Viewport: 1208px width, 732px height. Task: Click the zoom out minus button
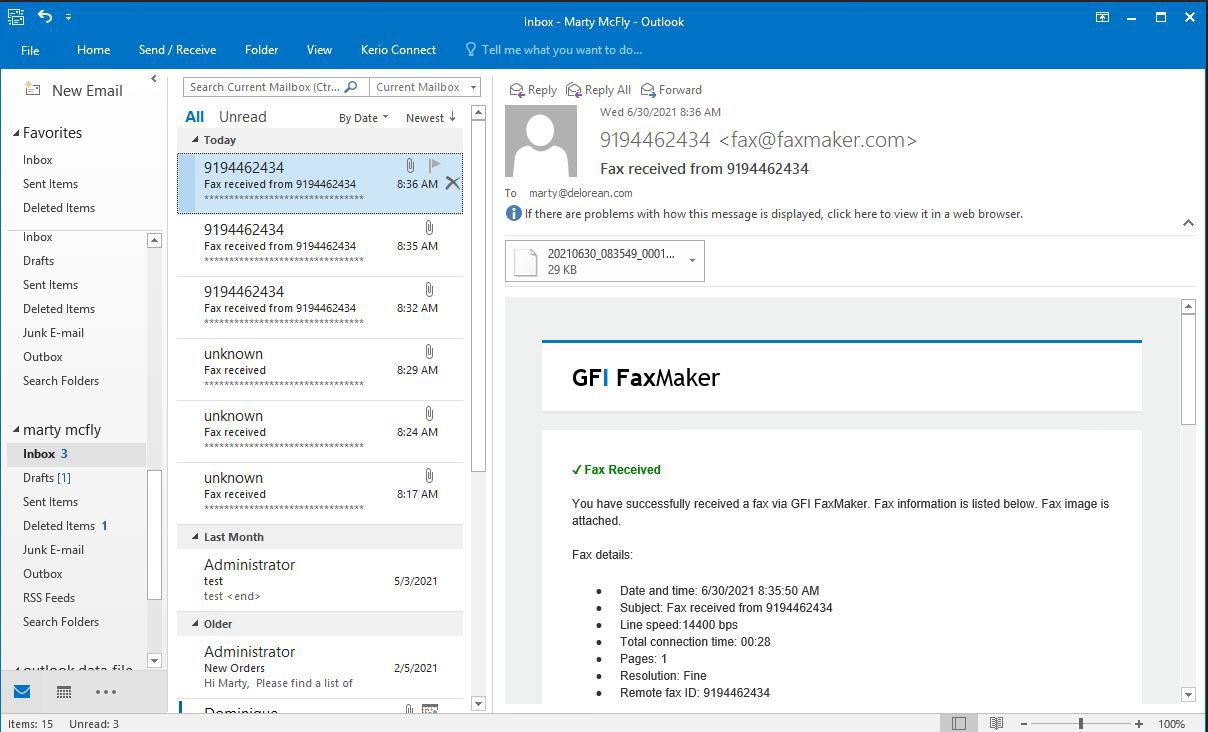1022,723
